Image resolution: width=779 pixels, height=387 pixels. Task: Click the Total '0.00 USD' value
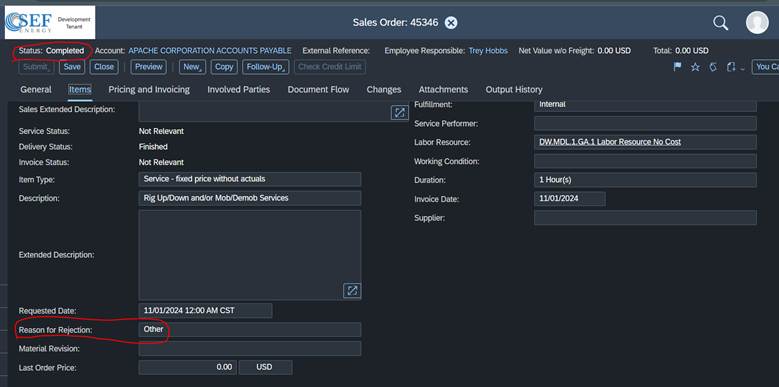tap(692, 51)
